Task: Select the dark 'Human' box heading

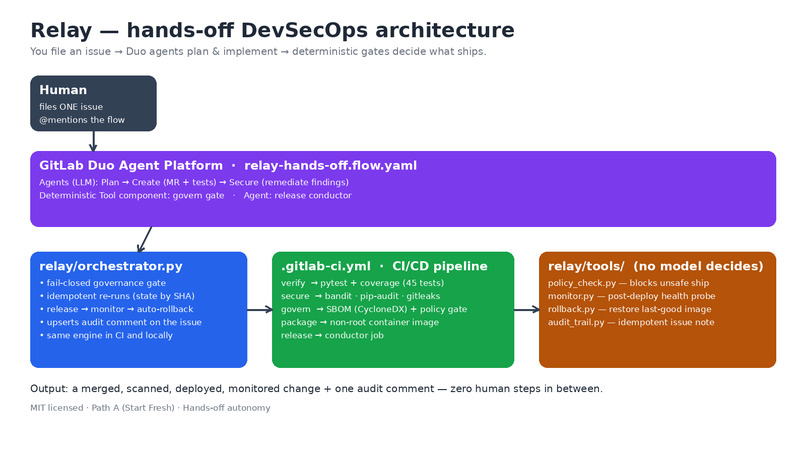Action: [63, 90]
